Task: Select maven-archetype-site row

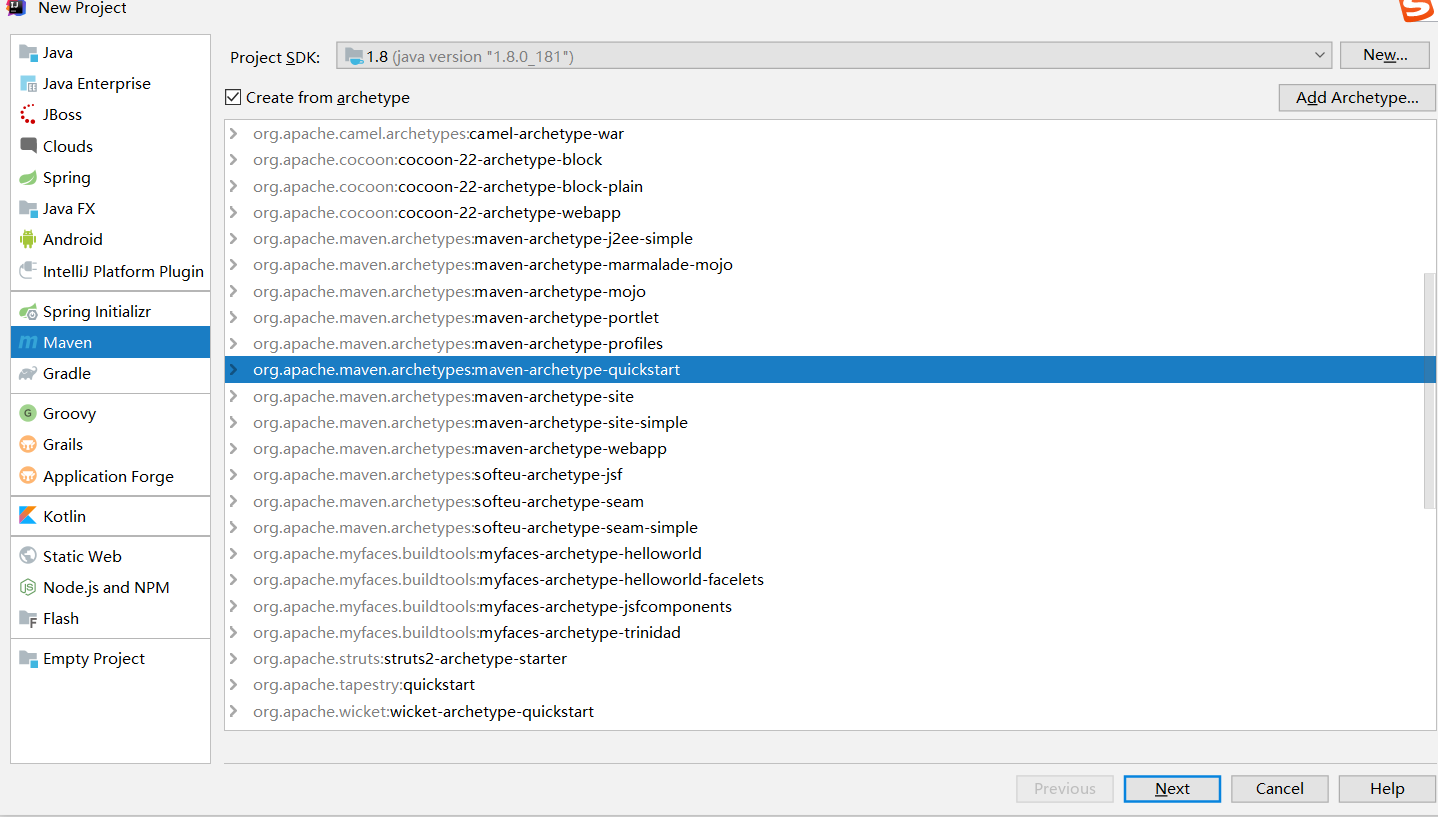Action: 830,397
